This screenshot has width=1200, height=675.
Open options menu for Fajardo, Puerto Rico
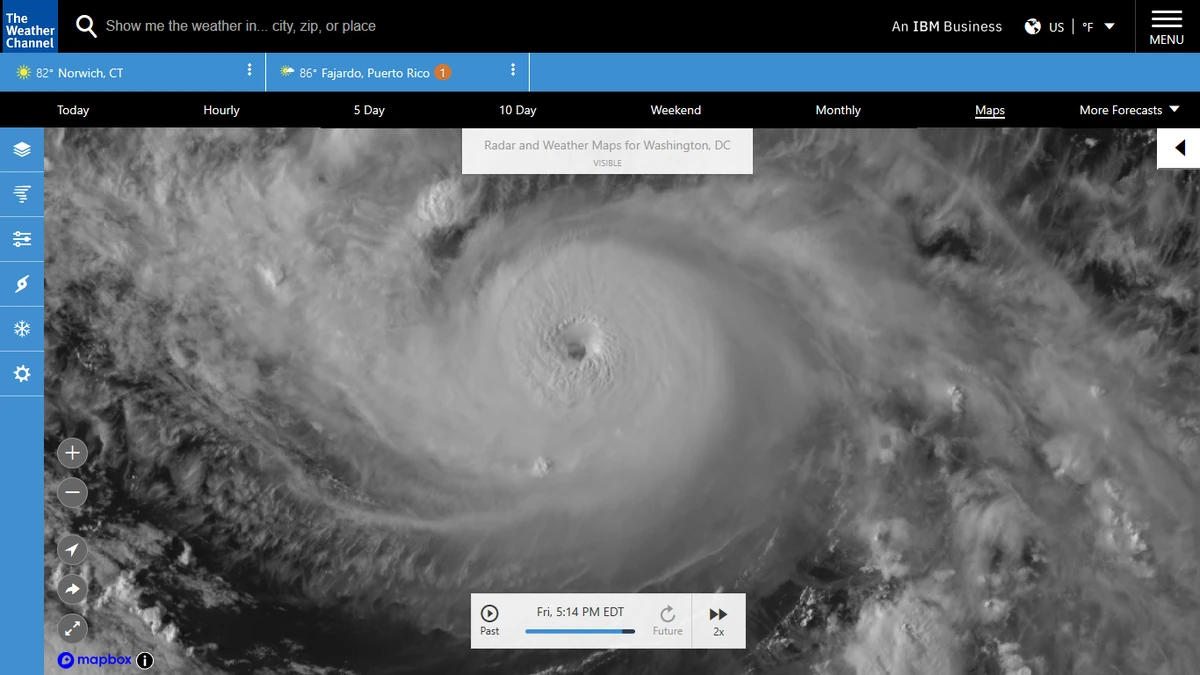click(513, 71)
